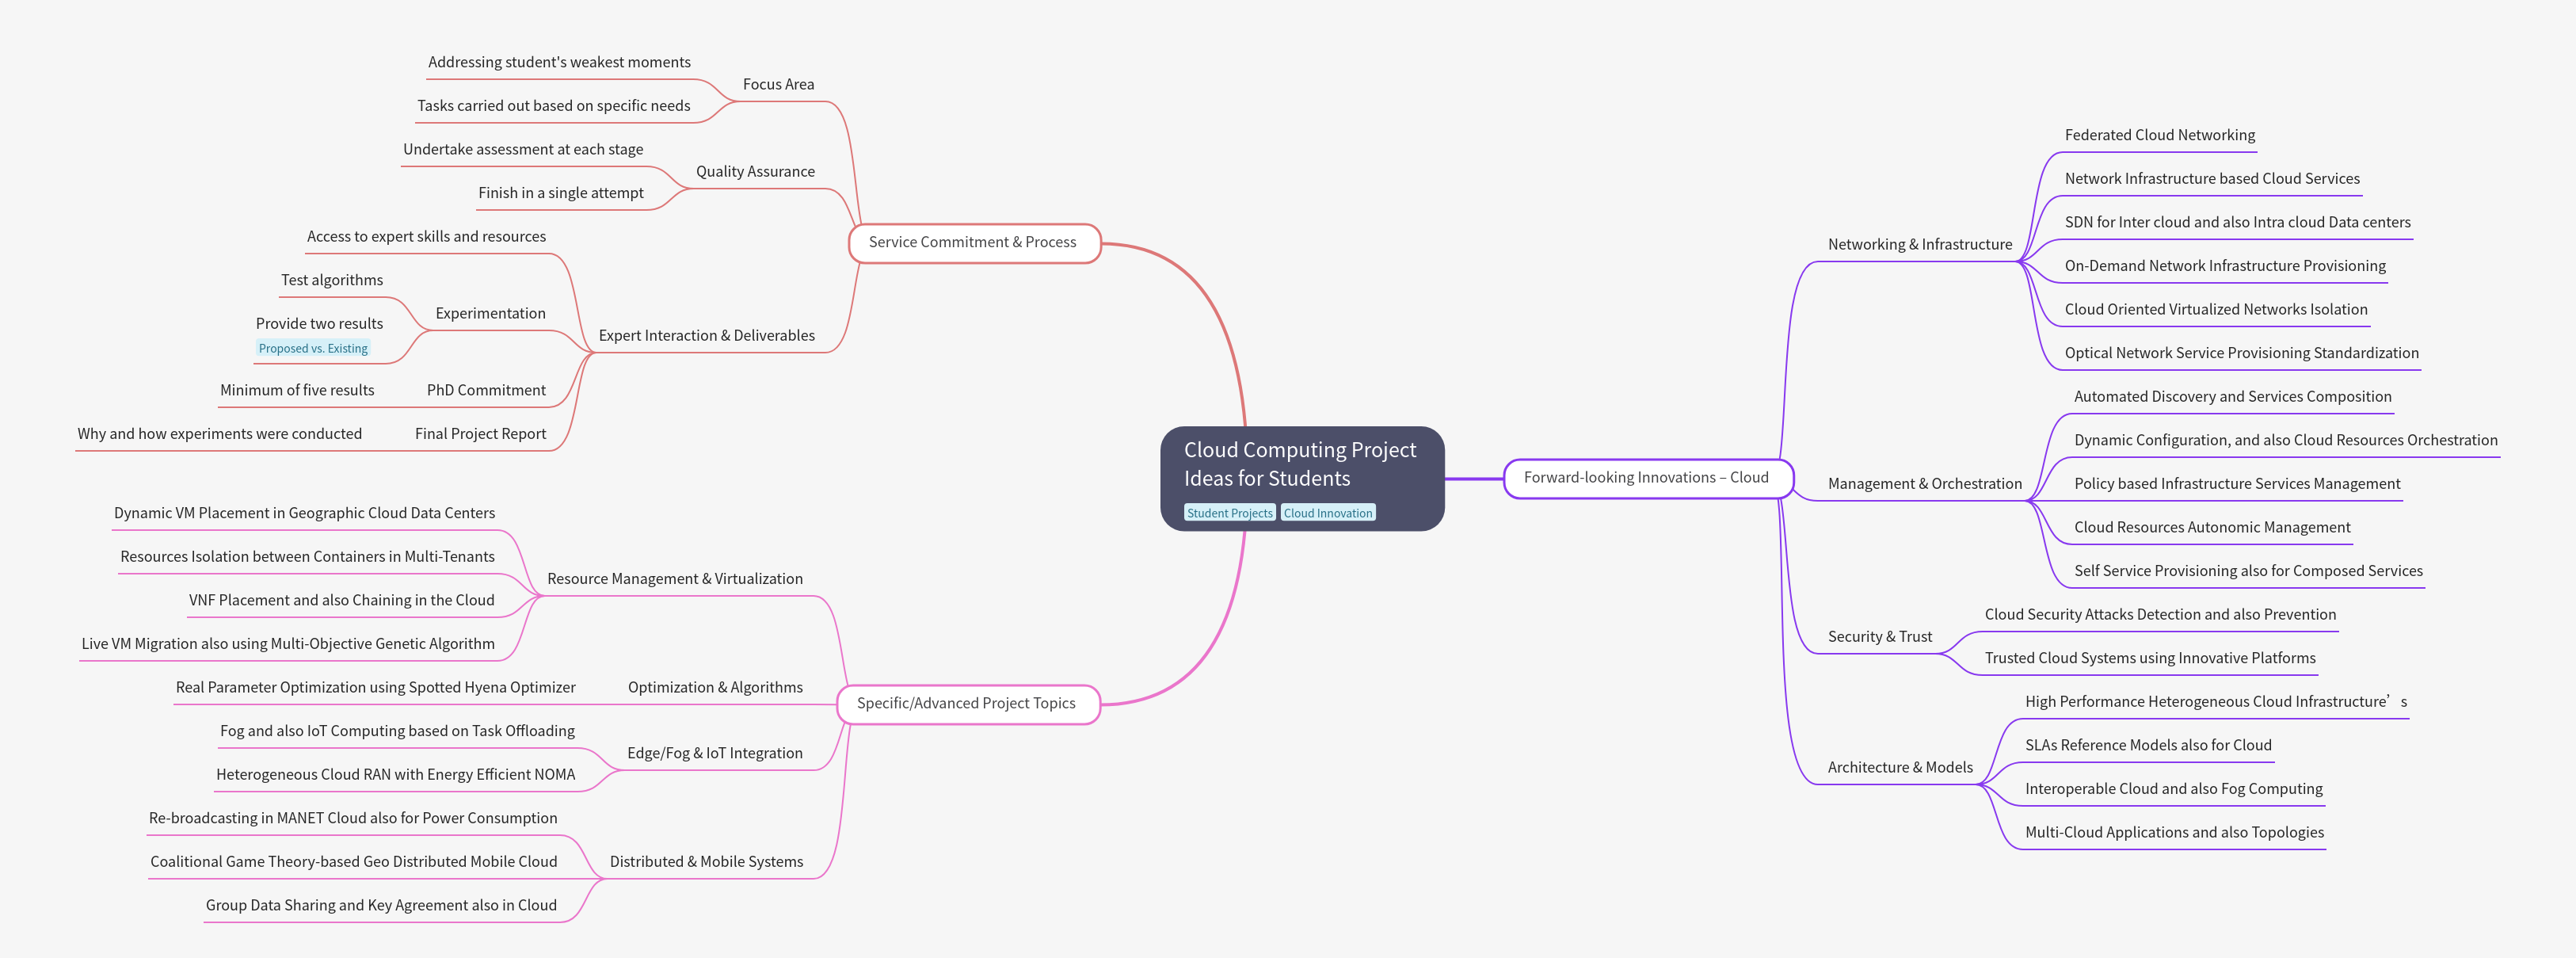Screen dimensions: 2576x958
Task: Click the Quality Assurance subtopic
Action: pyautogui.click(x=756, y=171)
